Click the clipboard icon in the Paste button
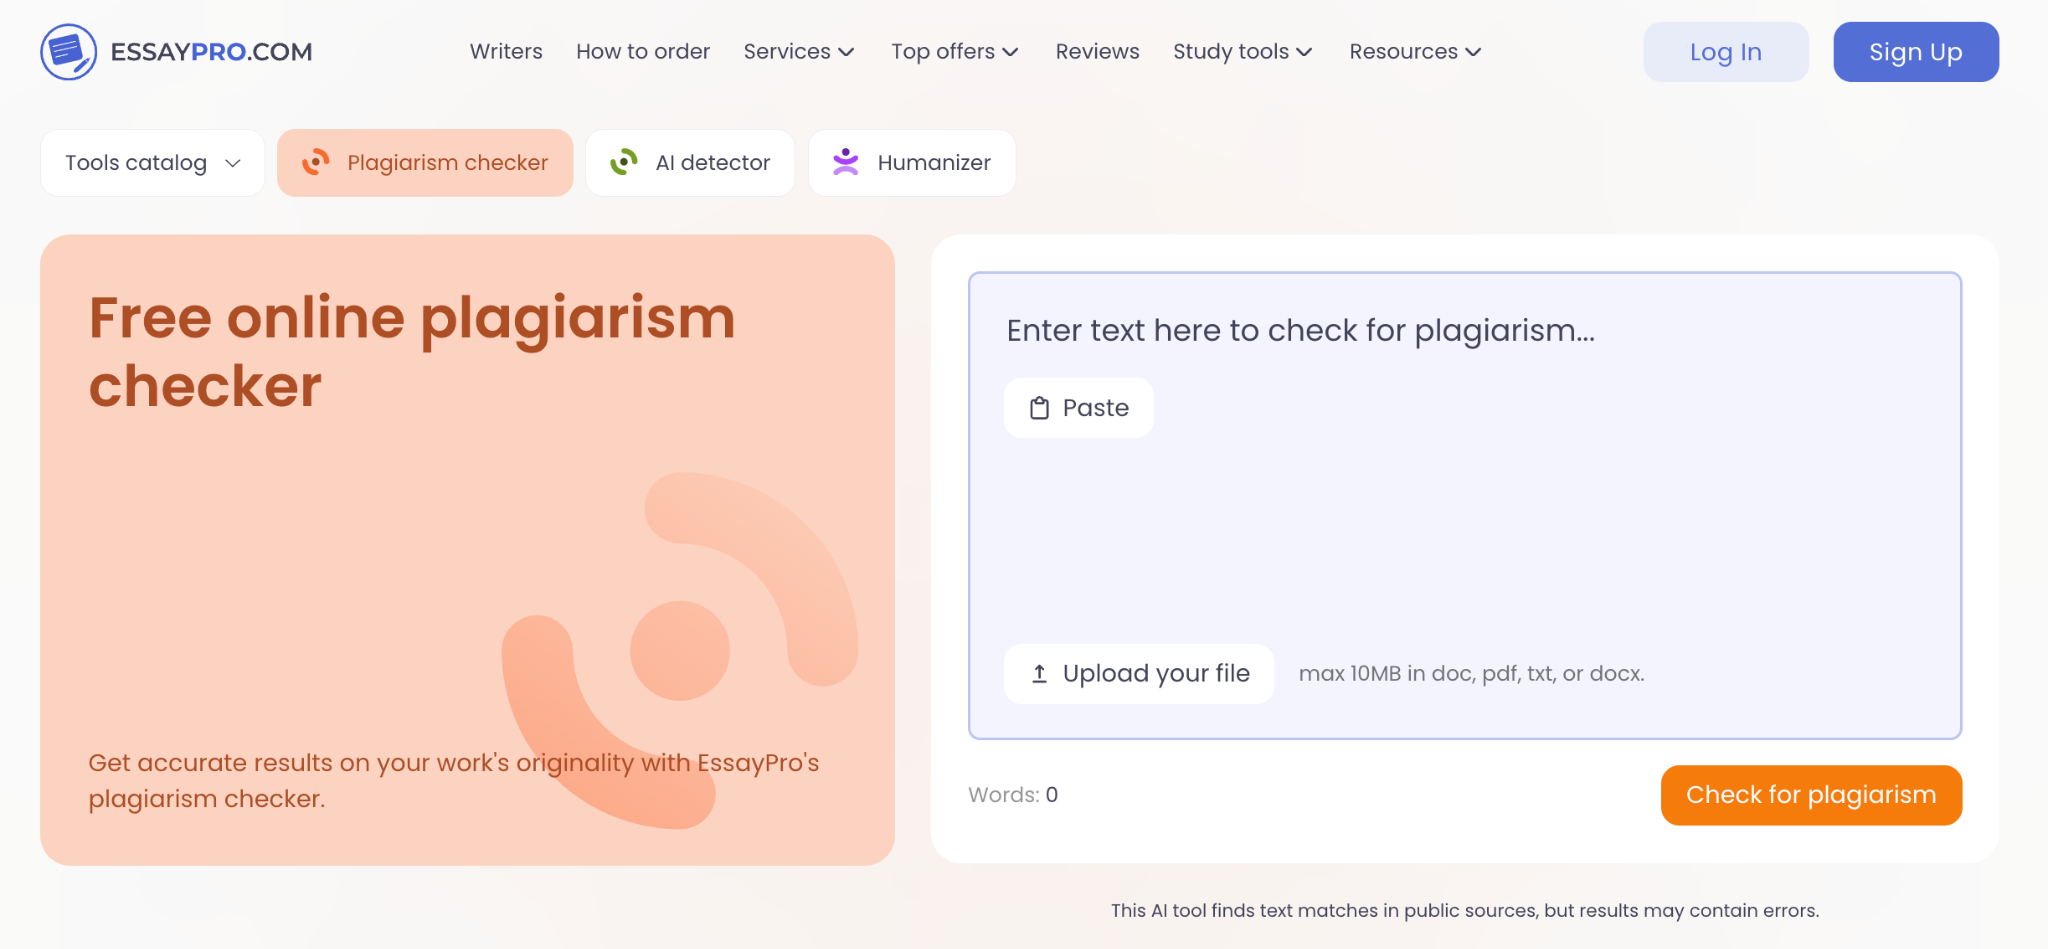 click(1037, 407)
